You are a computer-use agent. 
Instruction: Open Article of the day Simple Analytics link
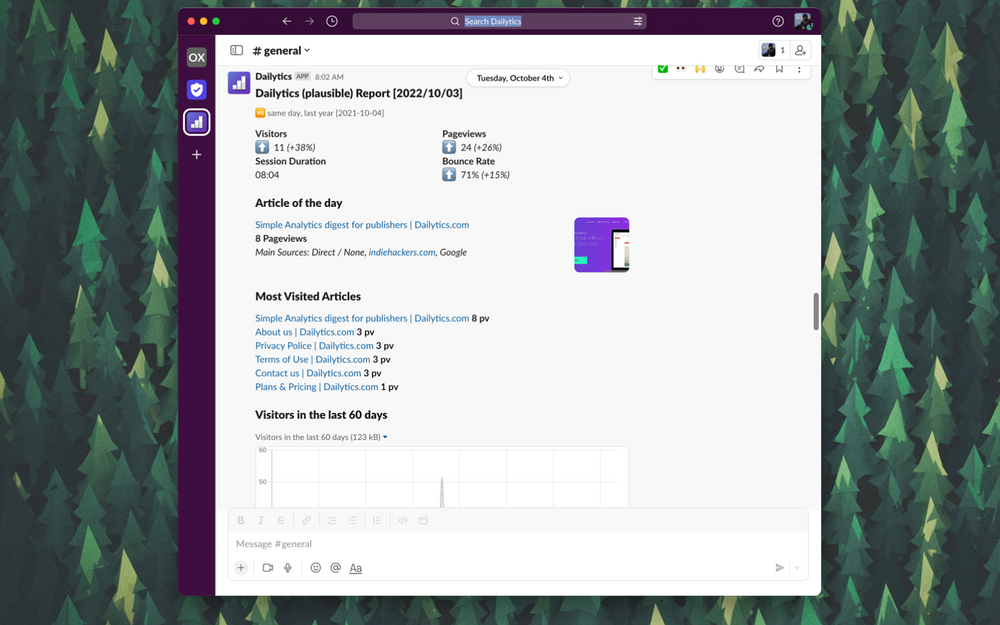tap(362, 224)
